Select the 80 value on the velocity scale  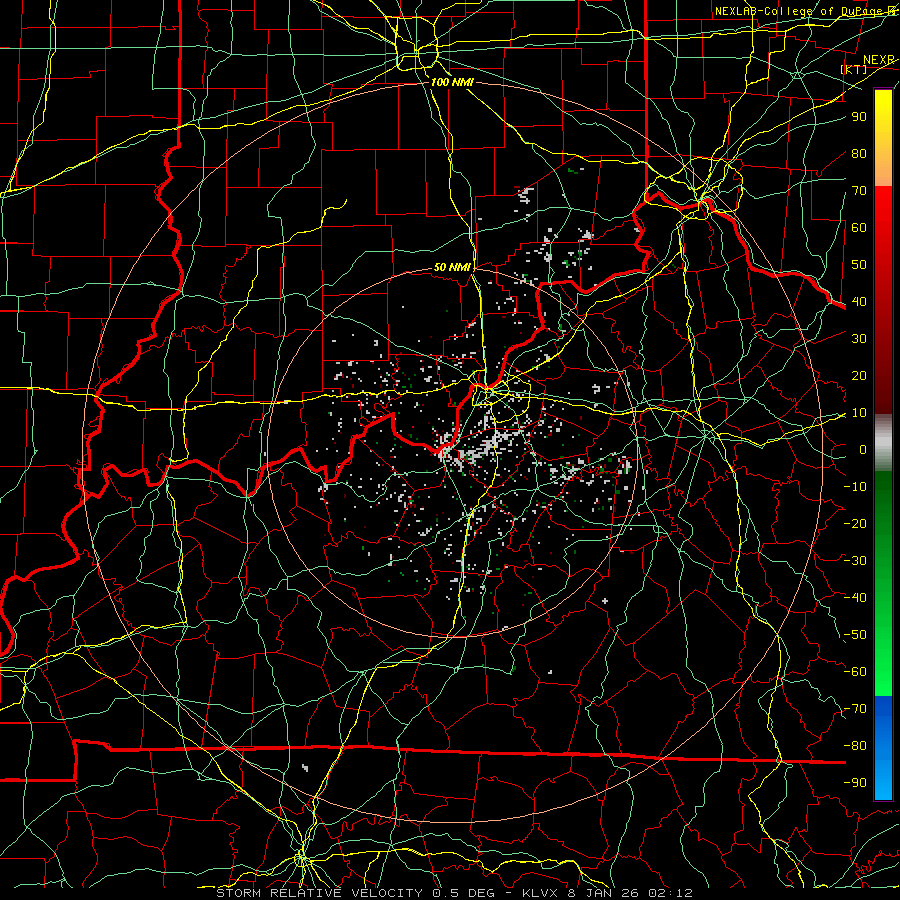(859, 154)
